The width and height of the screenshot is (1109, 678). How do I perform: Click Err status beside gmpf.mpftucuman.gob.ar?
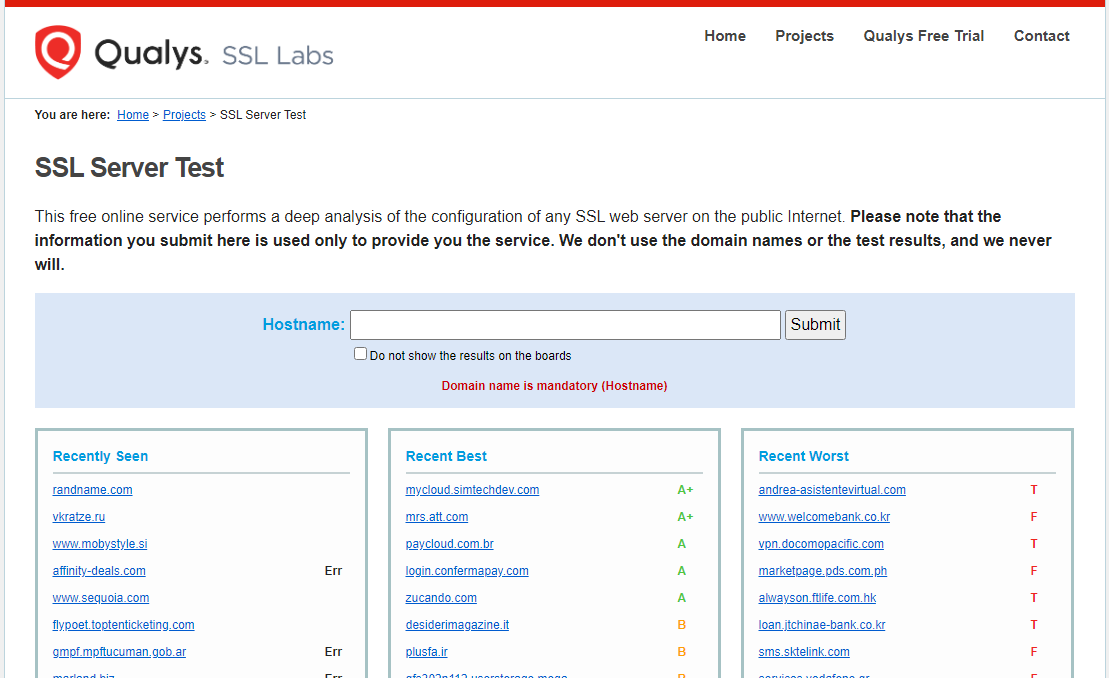(333, 651)
